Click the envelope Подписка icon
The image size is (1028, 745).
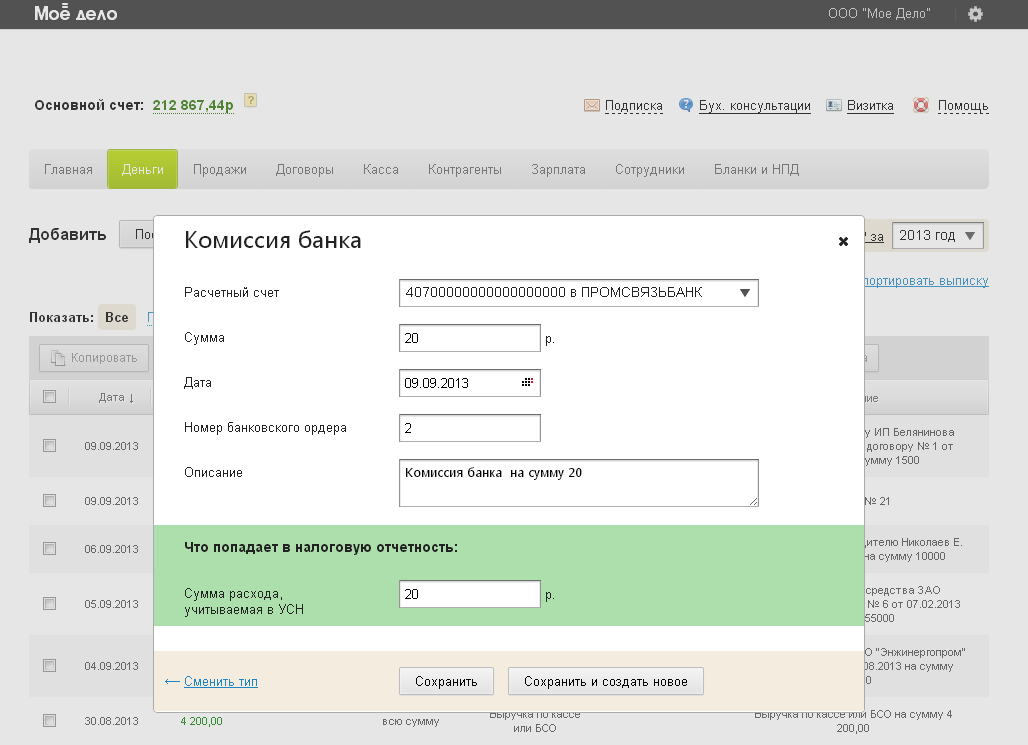[591, 105]
